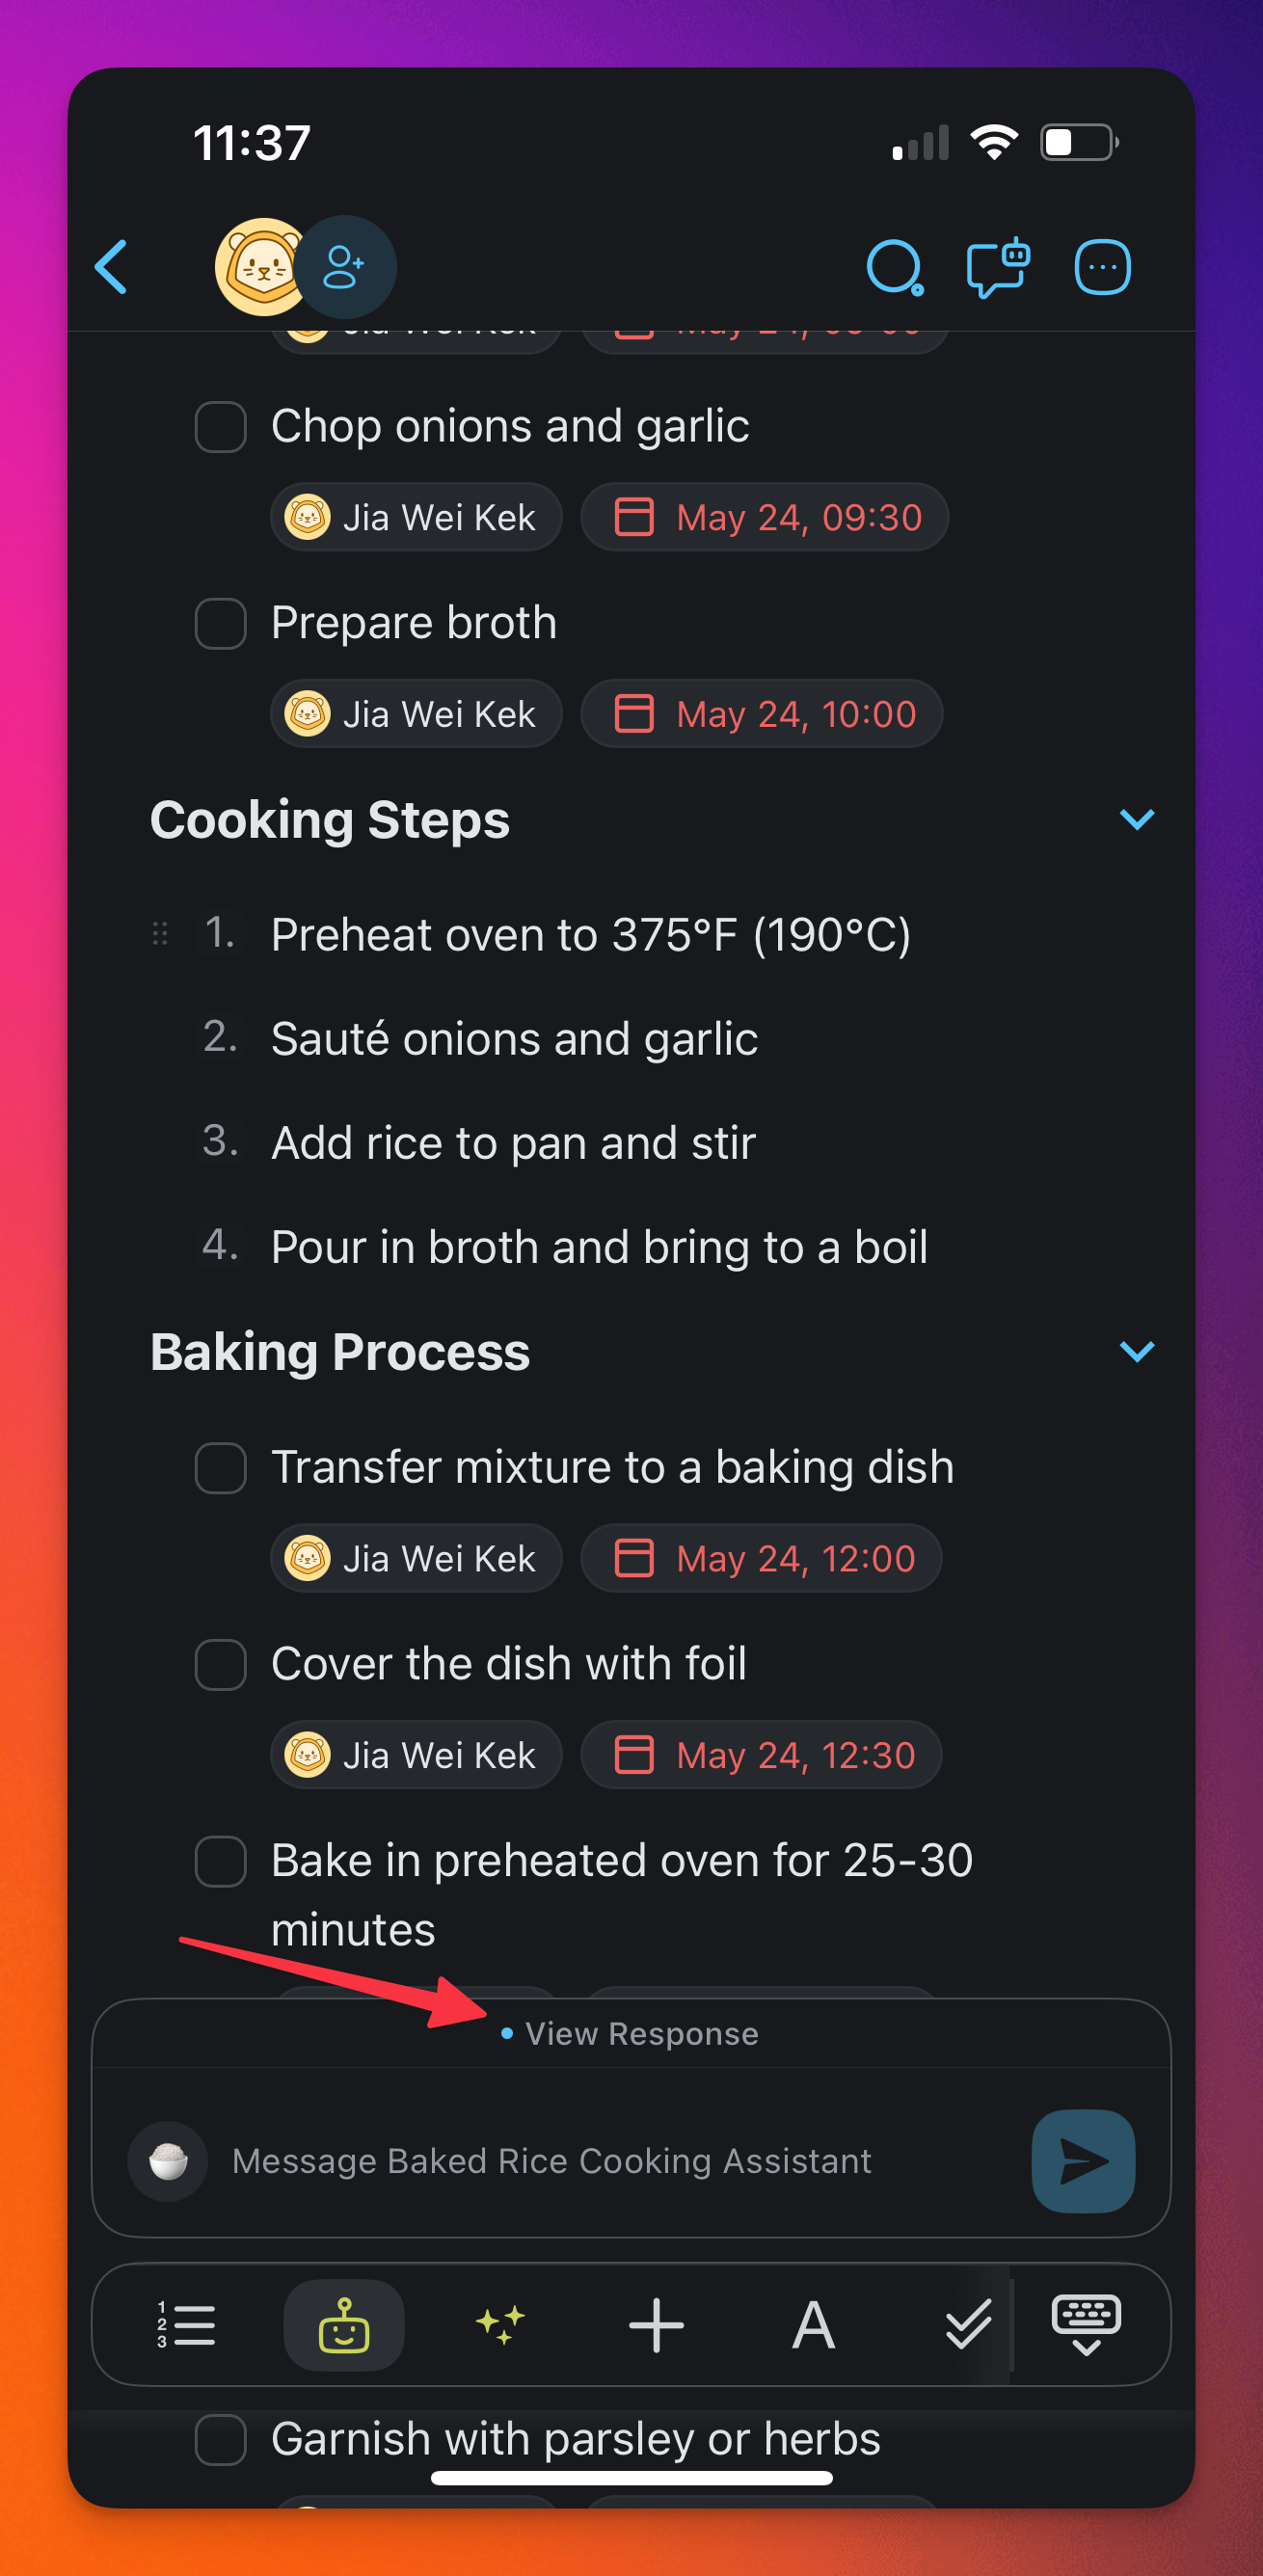
Task: Open text formatting A toolbar item
Action: [813, 2324]
